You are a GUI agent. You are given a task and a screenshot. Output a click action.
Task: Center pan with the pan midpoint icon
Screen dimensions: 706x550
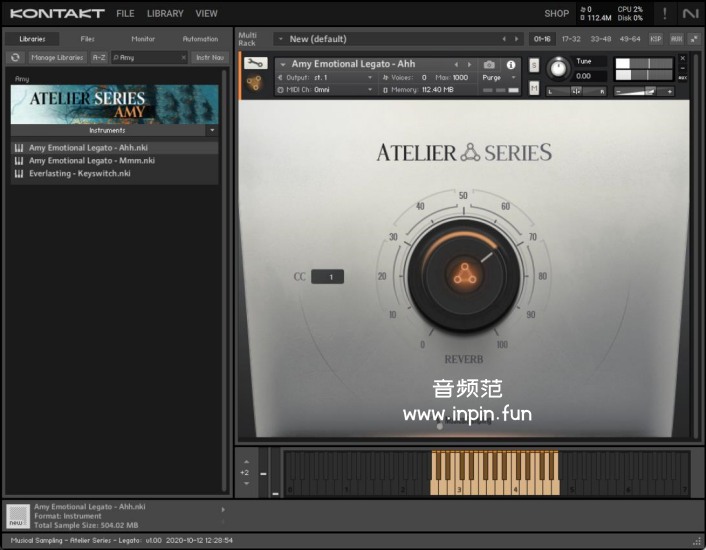tap(576, 91)
